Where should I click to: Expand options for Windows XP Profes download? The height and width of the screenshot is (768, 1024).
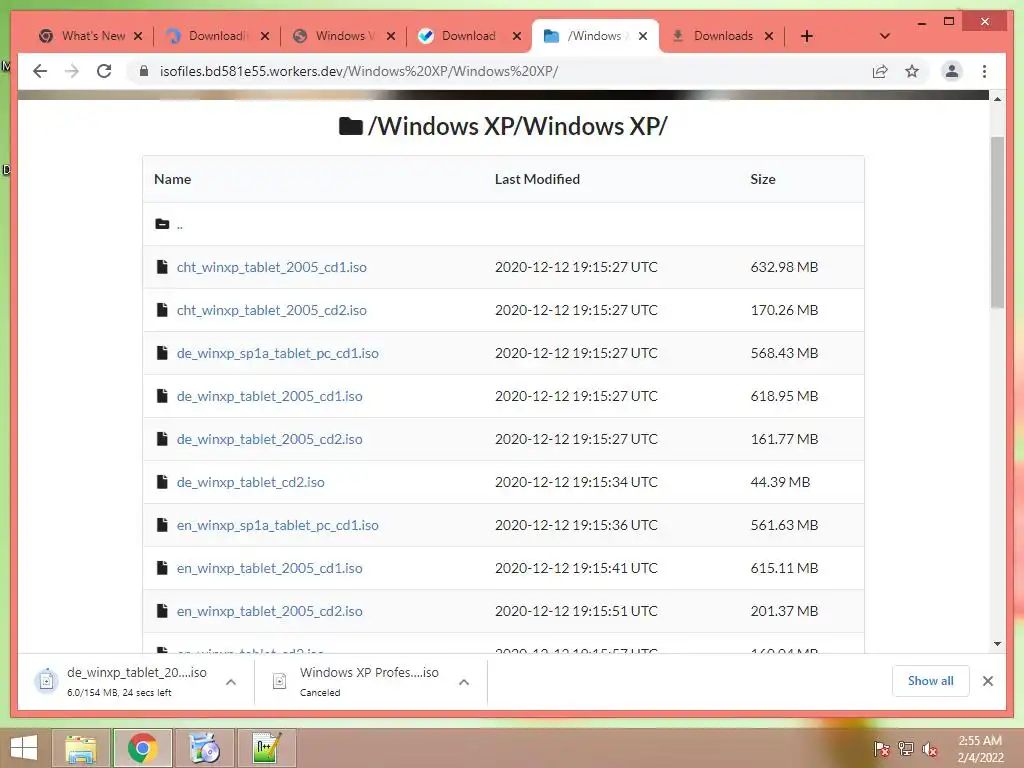[x=464, y=682]
